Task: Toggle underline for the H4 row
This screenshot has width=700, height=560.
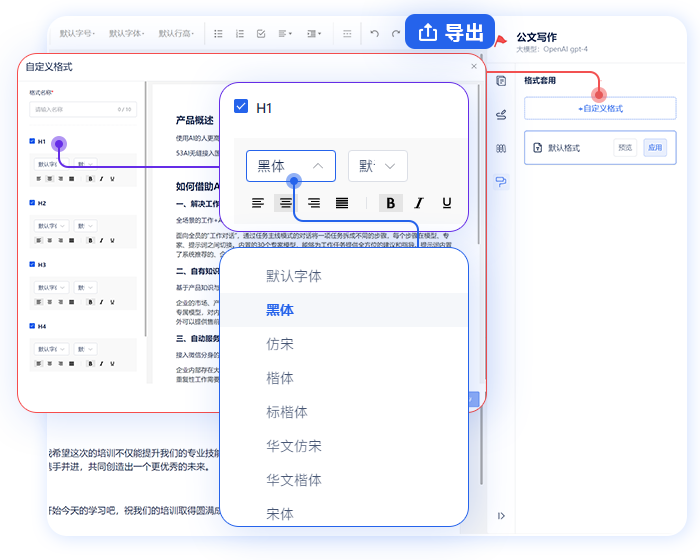Action: click(x=112, y=364)
